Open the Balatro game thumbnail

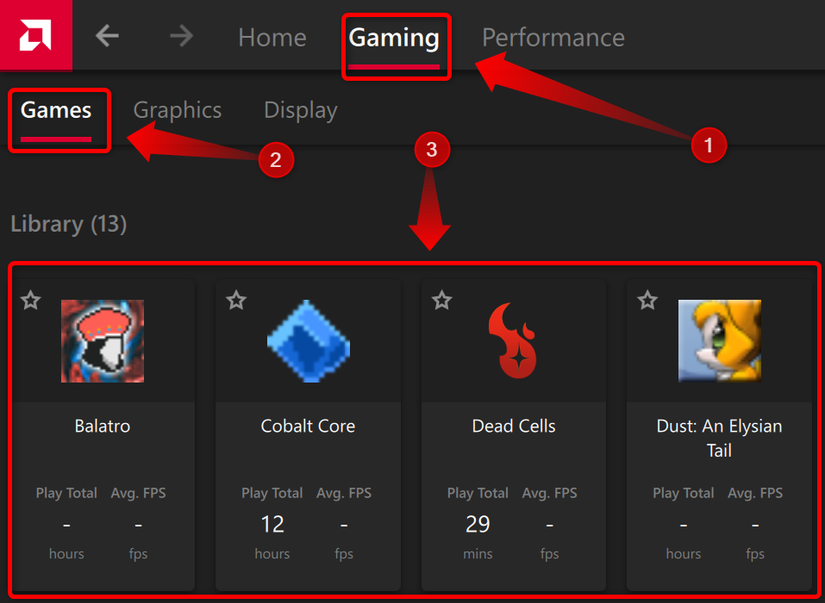[x=103, y=341]
